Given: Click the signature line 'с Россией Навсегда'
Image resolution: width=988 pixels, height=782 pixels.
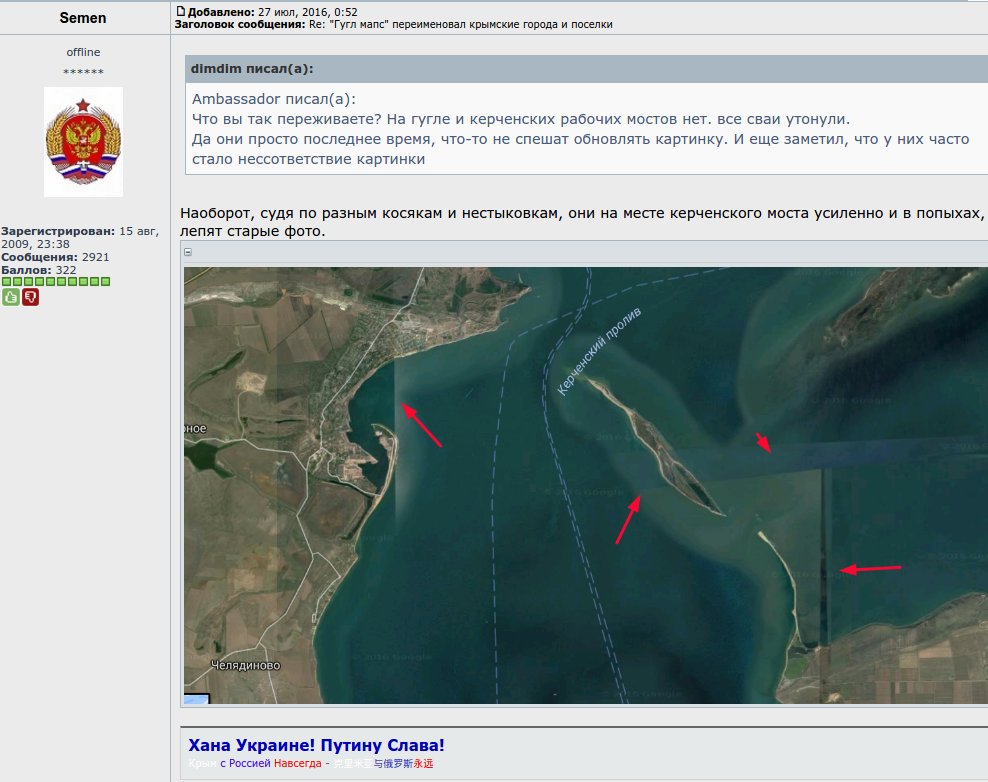Looking at the screenshot, I should (x=271, y=764).
